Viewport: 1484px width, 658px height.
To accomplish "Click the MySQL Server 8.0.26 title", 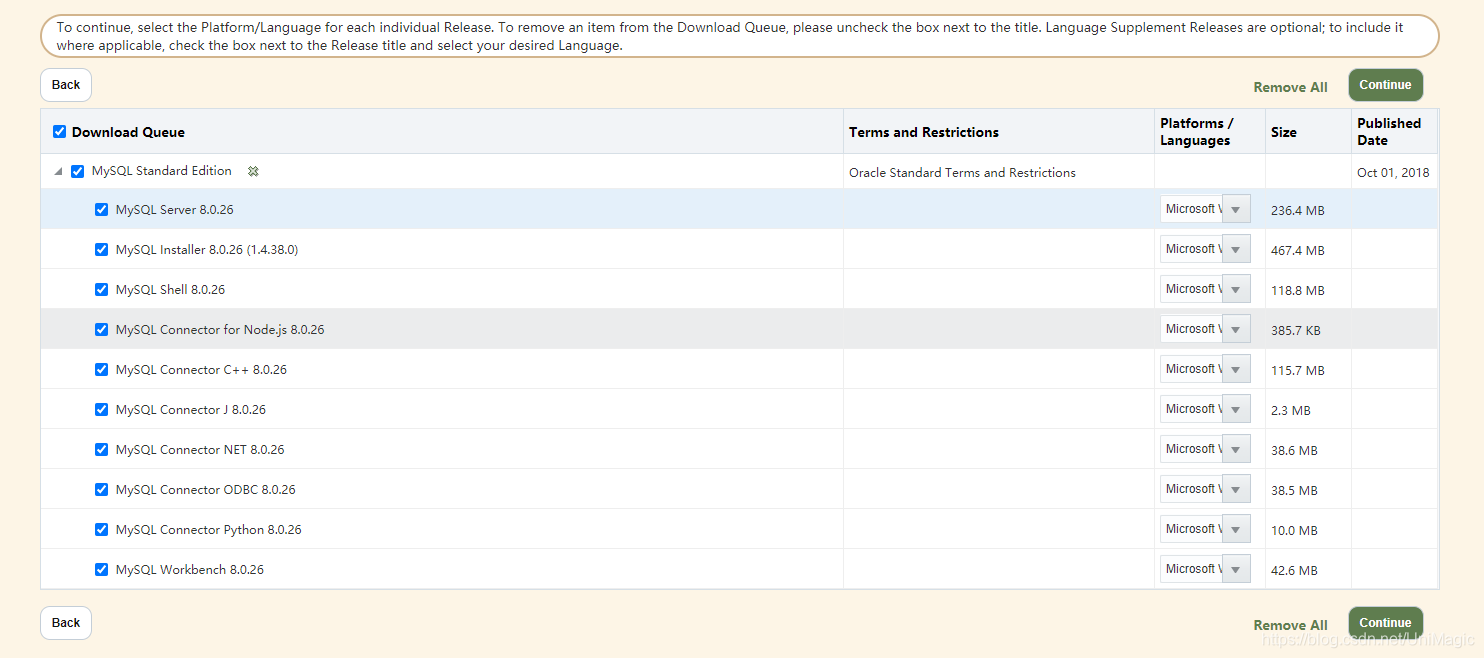I will tap(175, 210).
